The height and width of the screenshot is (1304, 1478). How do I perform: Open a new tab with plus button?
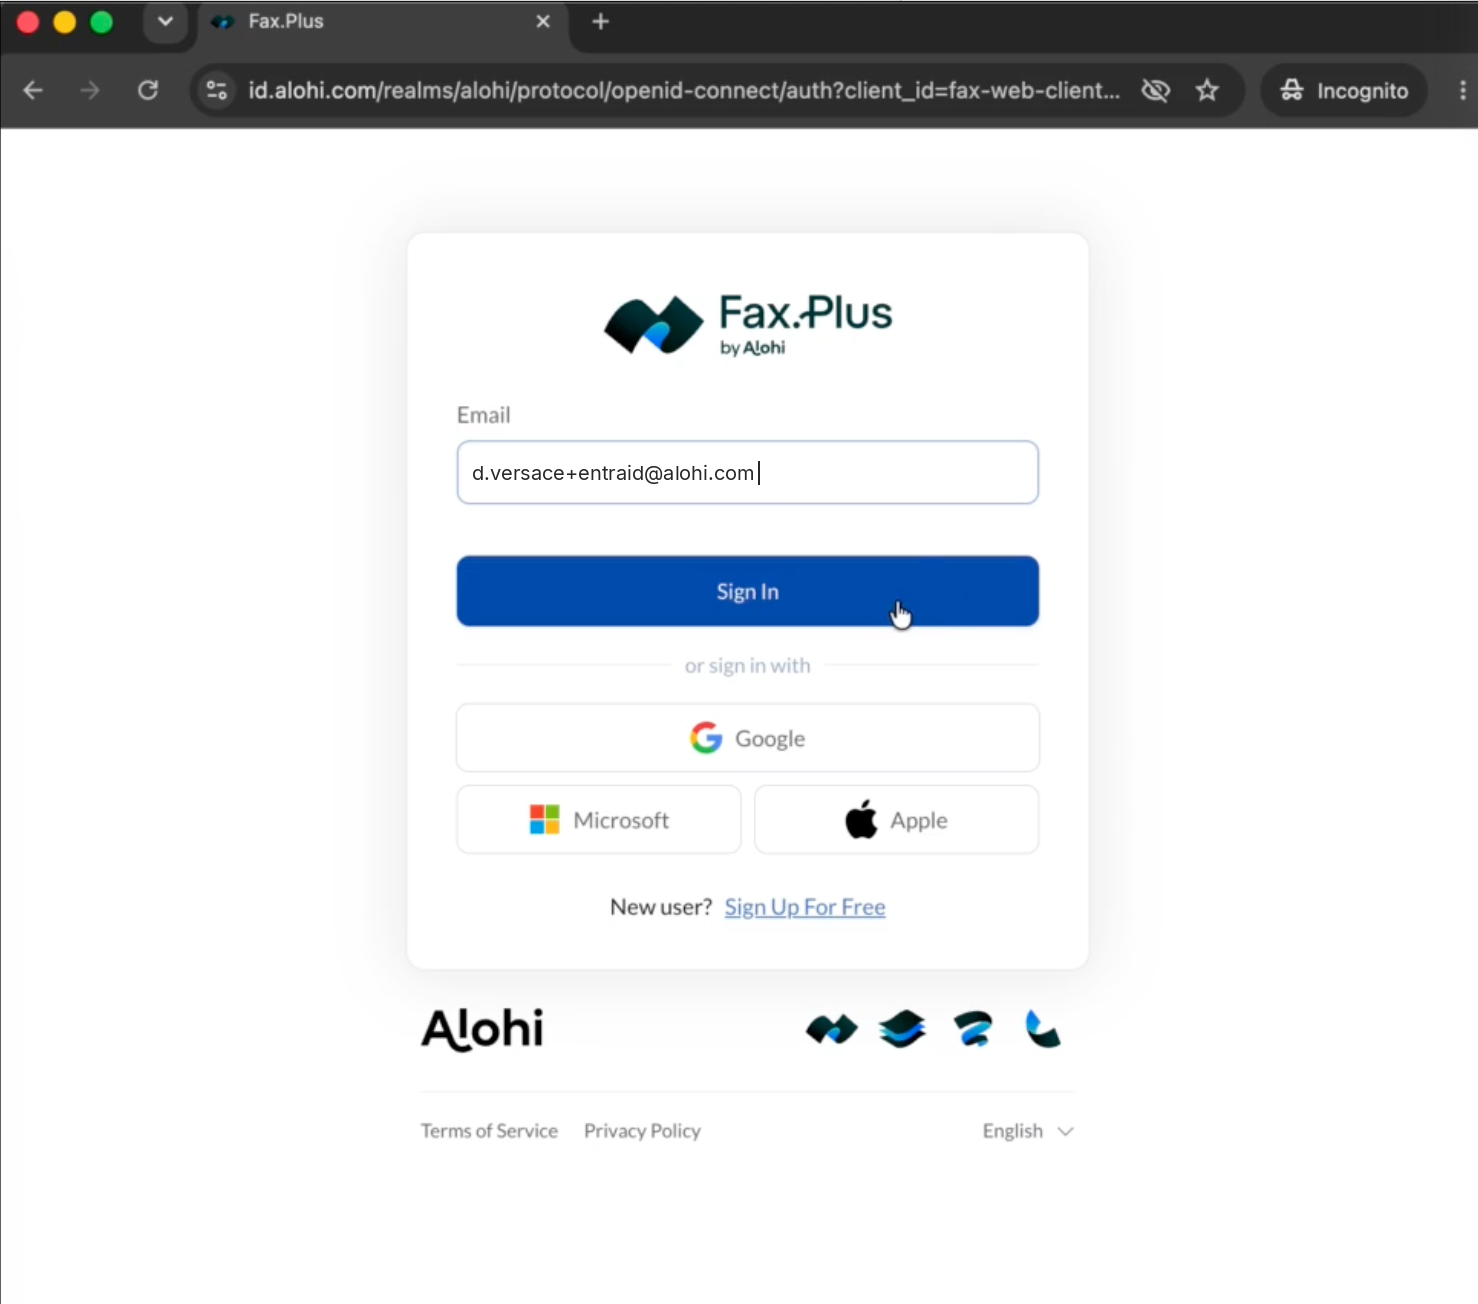click(600, 21)
